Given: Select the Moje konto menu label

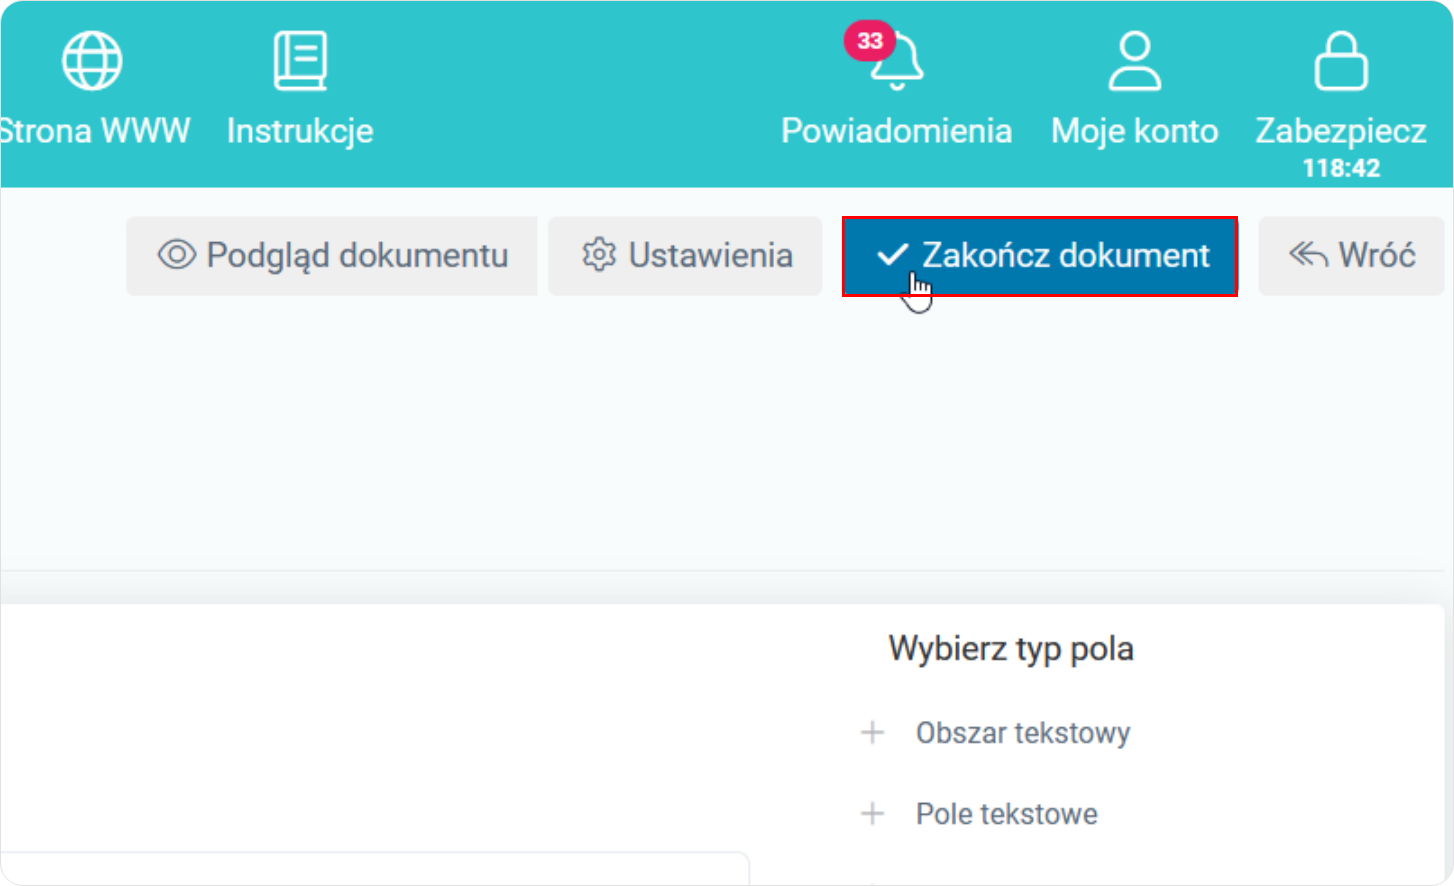Looking at the screenshot, I should point(1134,131).
